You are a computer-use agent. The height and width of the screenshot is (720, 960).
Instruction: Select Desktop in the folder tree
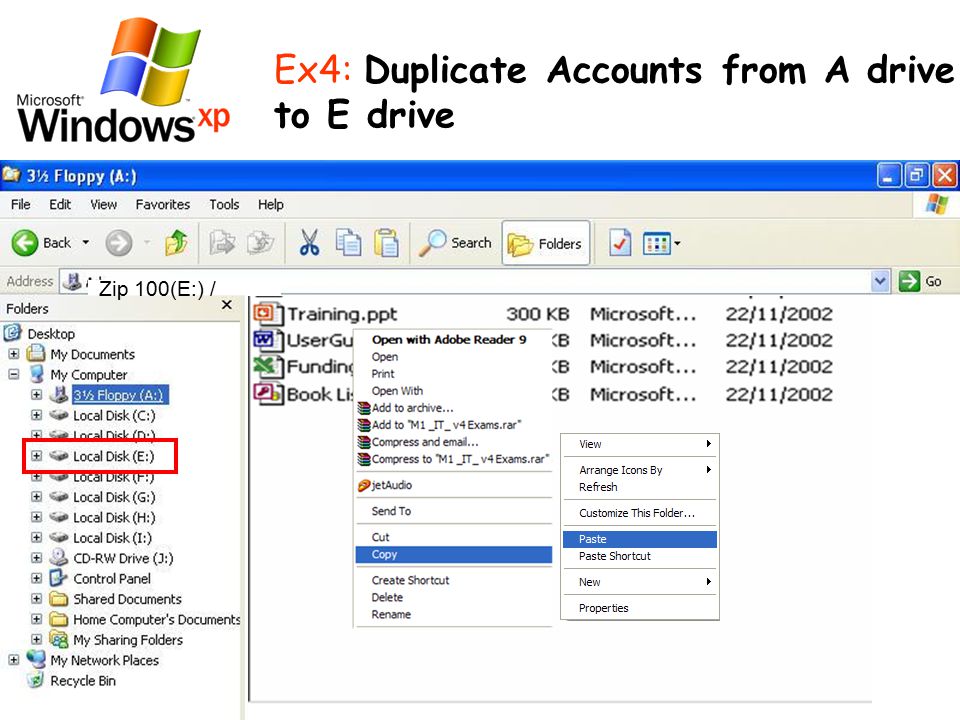(51, 334)
